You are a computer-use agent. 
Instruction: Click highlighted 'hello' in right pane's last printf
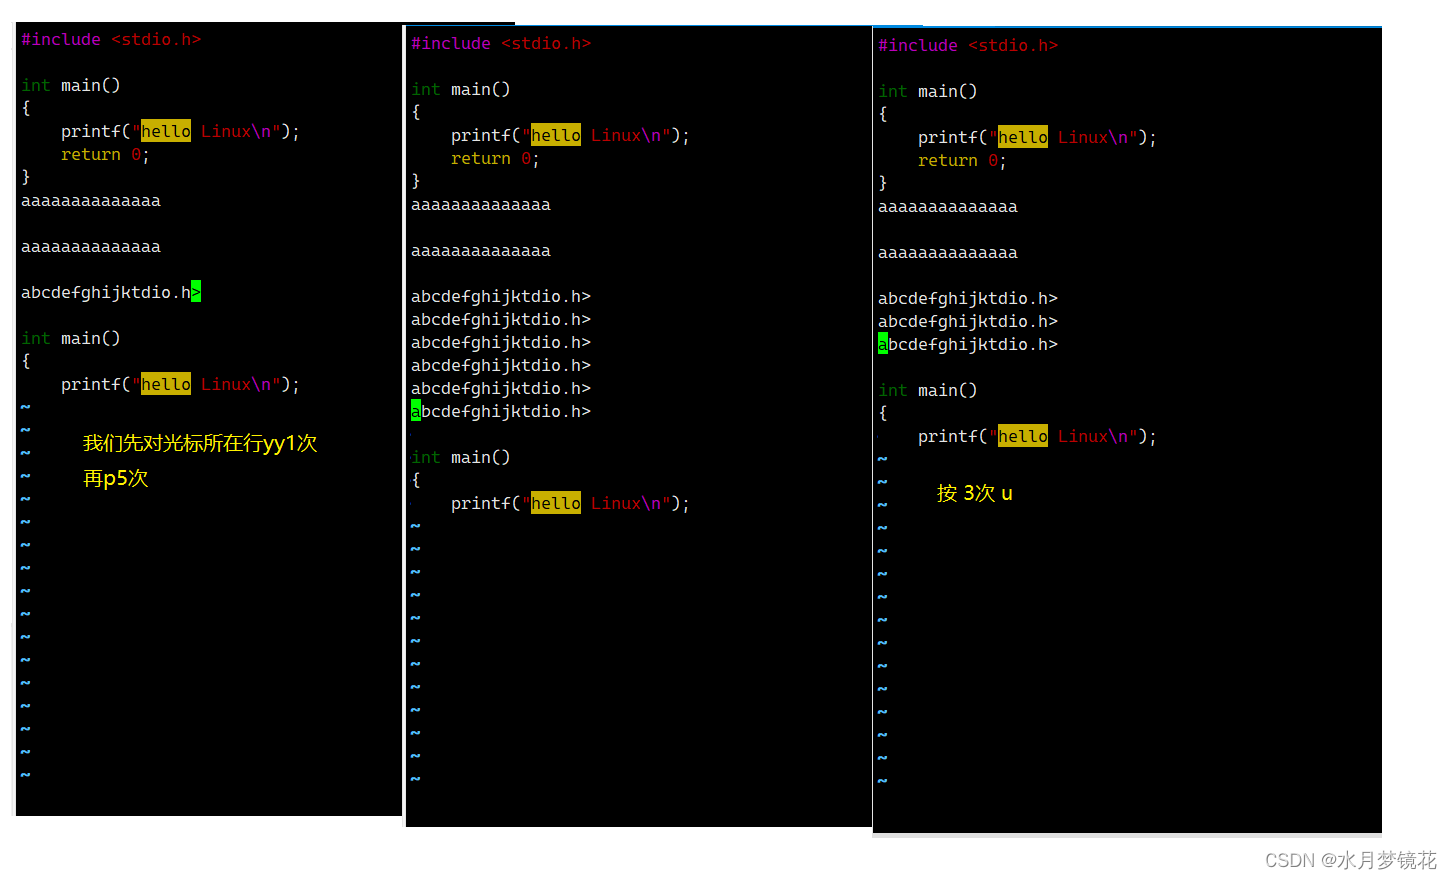click(x=1023, y=437)
